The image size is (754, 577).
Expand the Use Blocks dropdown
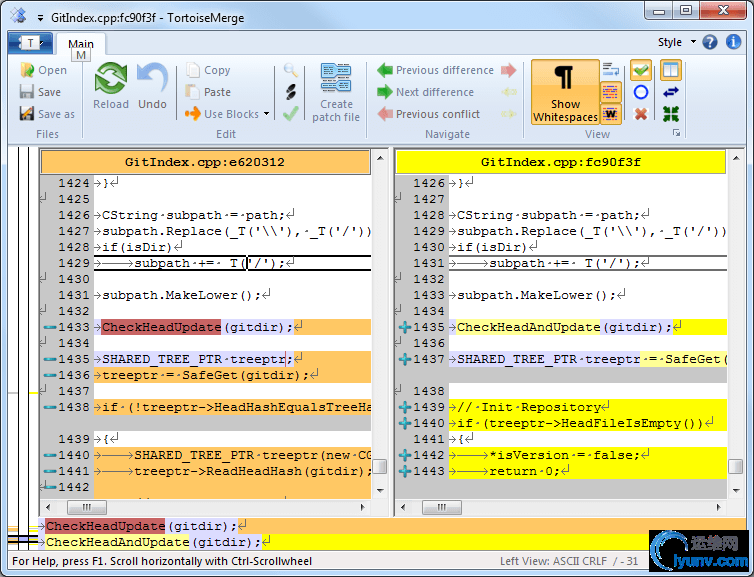coord(267,115)
